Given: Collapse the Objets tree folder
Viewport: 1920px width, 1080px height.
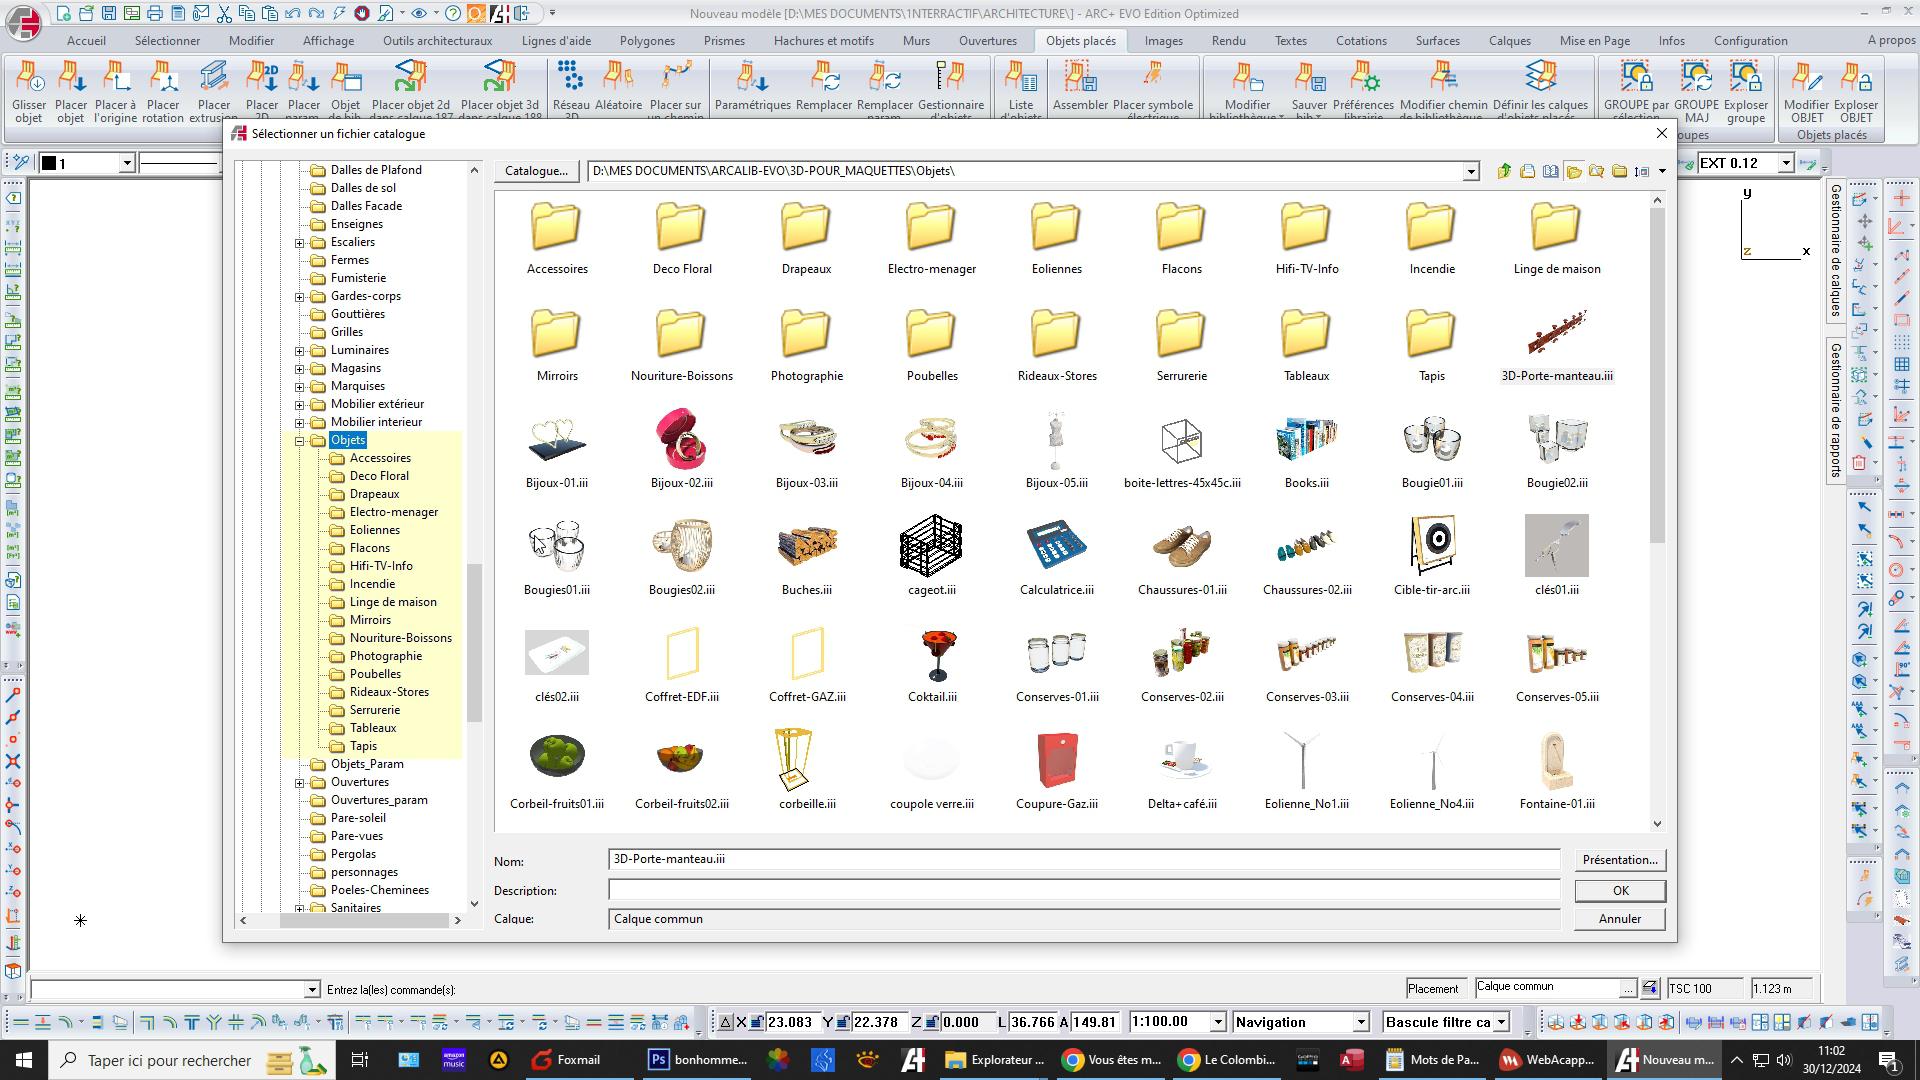Looking at the screenshot, I should pyautogui.click(x=299, y=440).
